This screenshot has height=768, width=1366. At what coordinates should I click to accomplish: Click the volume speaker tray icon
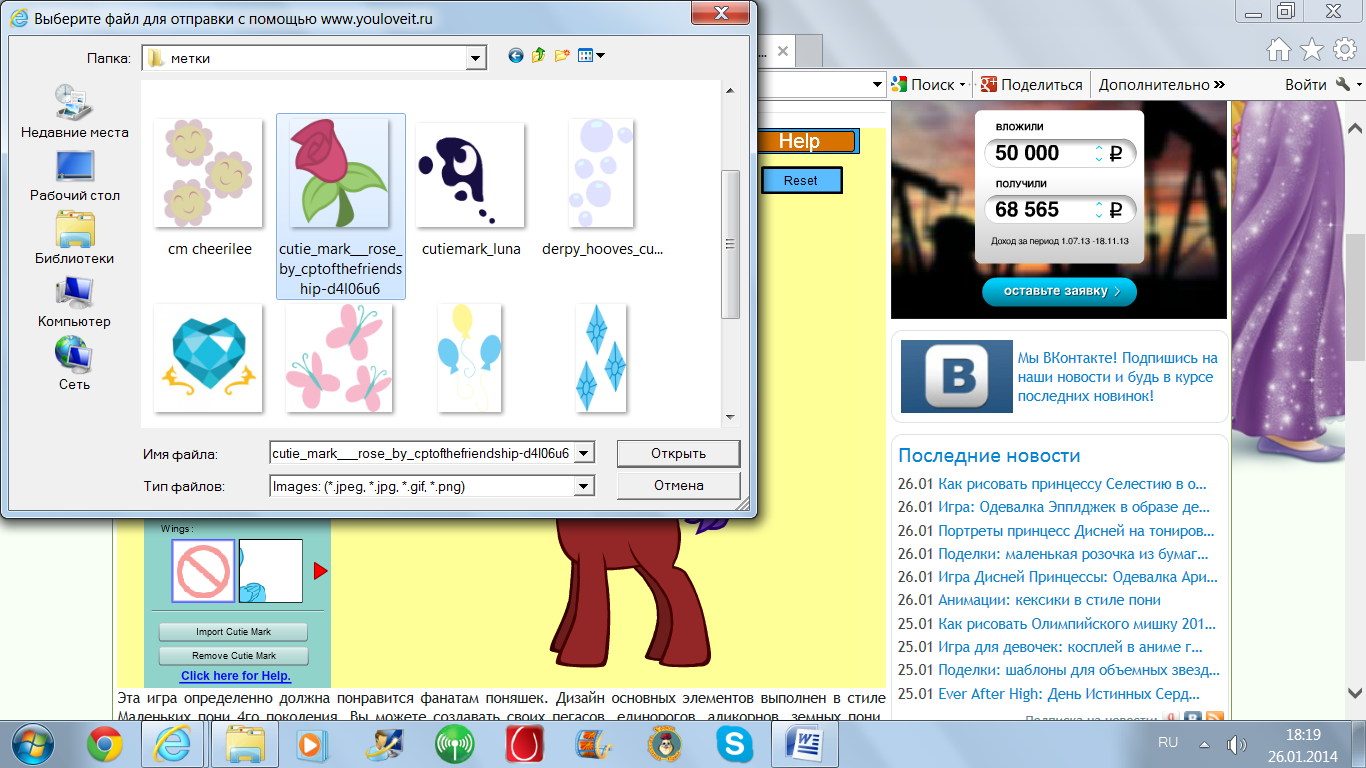tap(1236, 744)
